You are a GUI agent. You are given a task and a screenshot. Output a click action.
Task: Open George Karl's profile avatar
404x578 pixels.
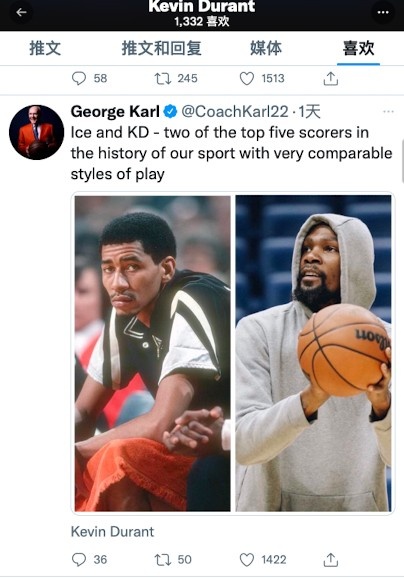(36, 132)
